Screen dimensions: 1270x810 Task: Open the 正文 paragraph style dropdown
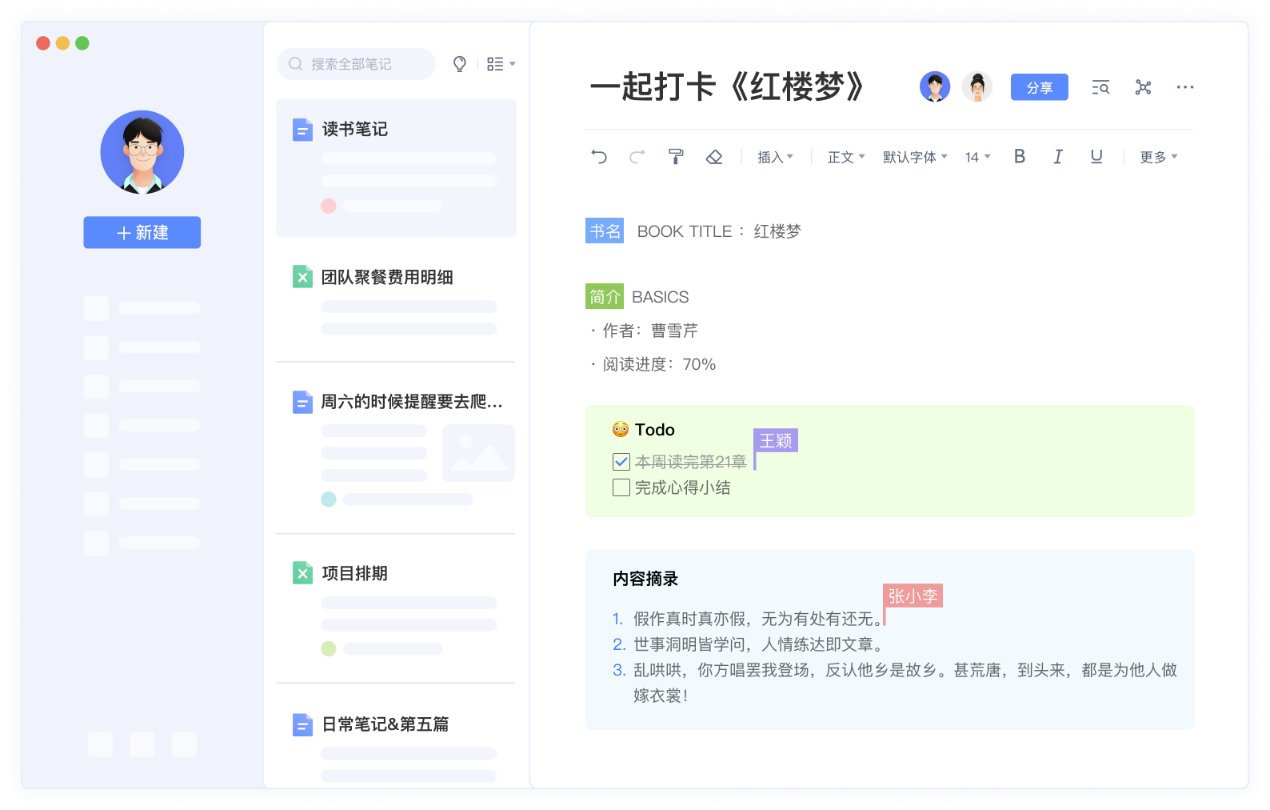845,156
